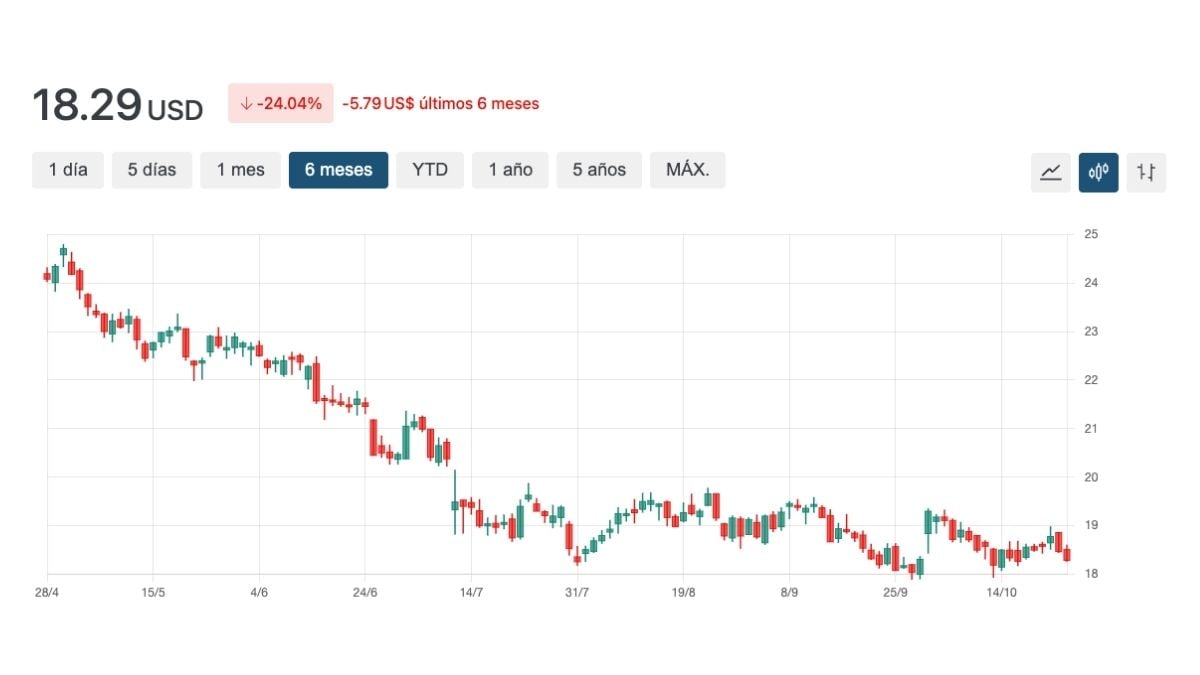Click the red -24.04% change badge

click(280, 103)
